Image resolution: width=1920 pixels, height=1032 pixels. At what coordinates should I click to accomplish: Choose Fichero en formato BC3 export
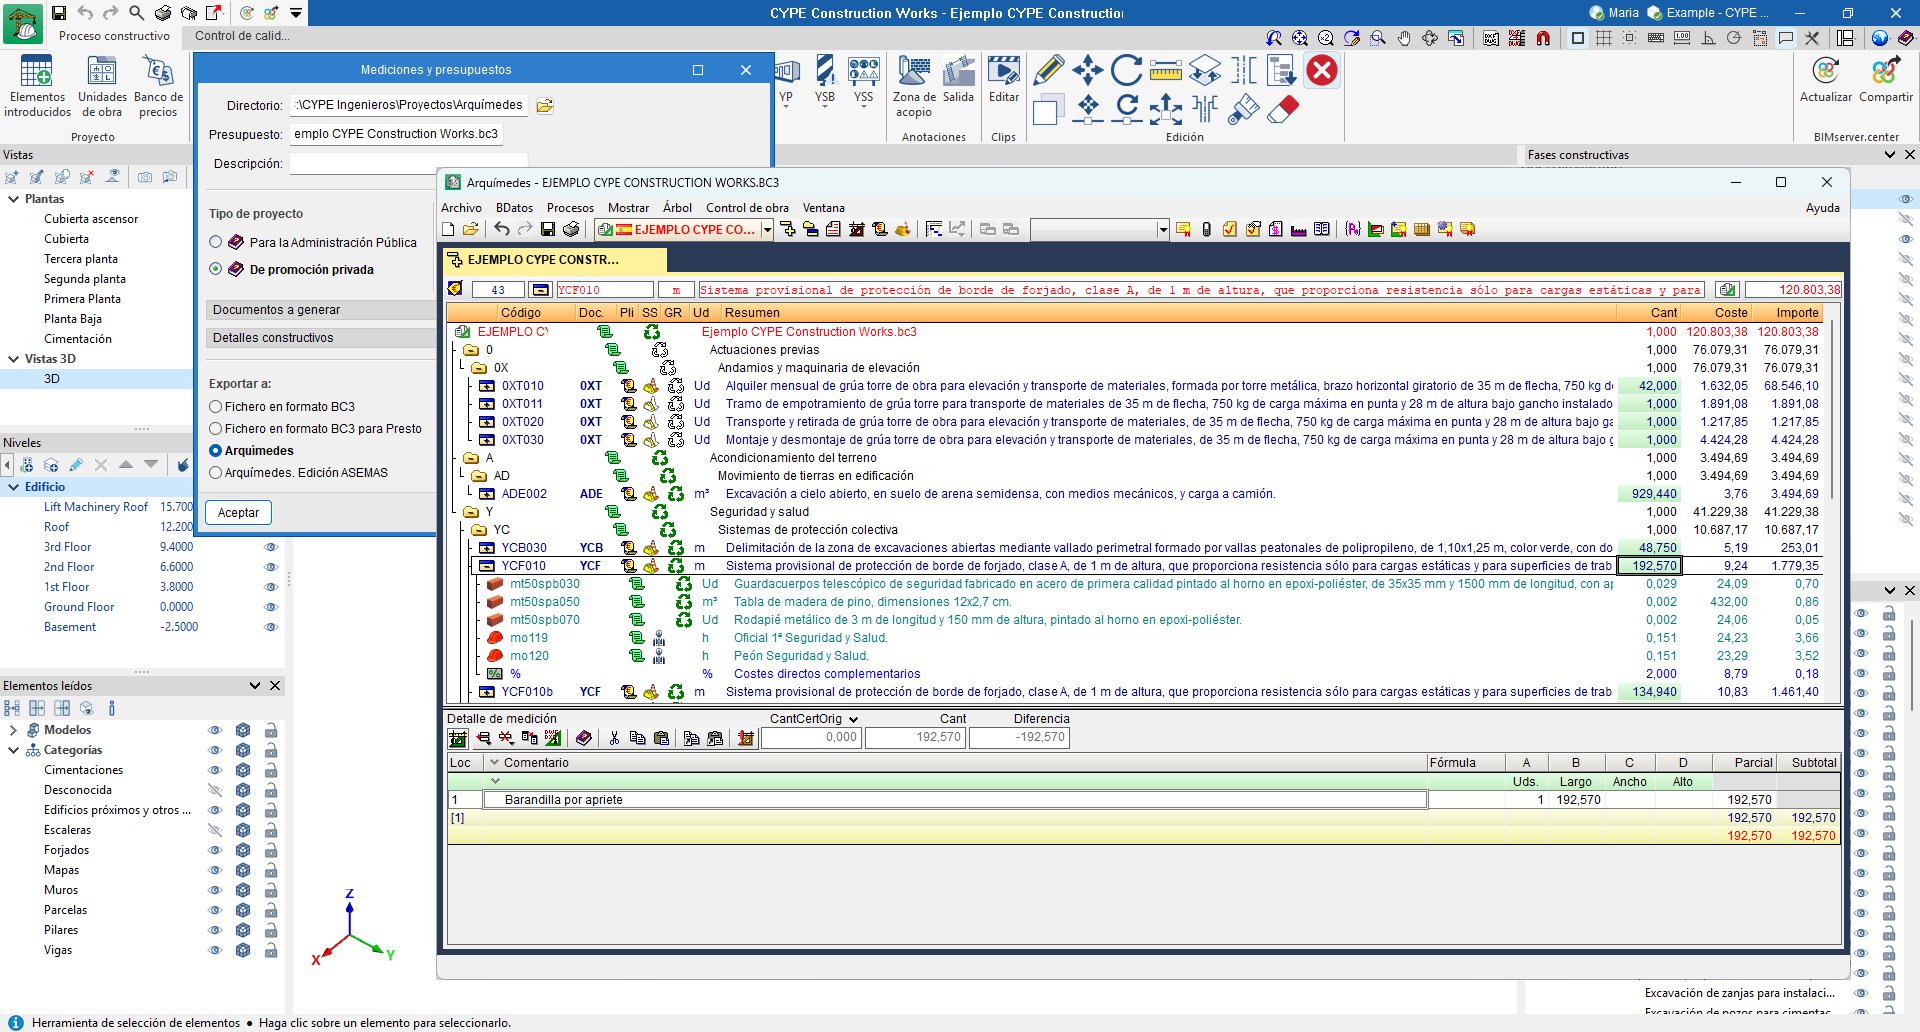click(x=216, y=407)
